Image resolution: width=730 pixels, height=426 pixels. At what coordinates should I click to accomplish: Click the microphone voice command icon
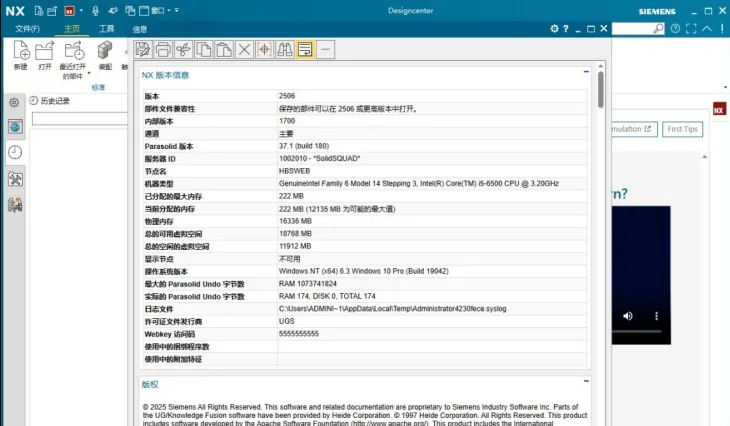pyautogui.click(x=95, y=11)
